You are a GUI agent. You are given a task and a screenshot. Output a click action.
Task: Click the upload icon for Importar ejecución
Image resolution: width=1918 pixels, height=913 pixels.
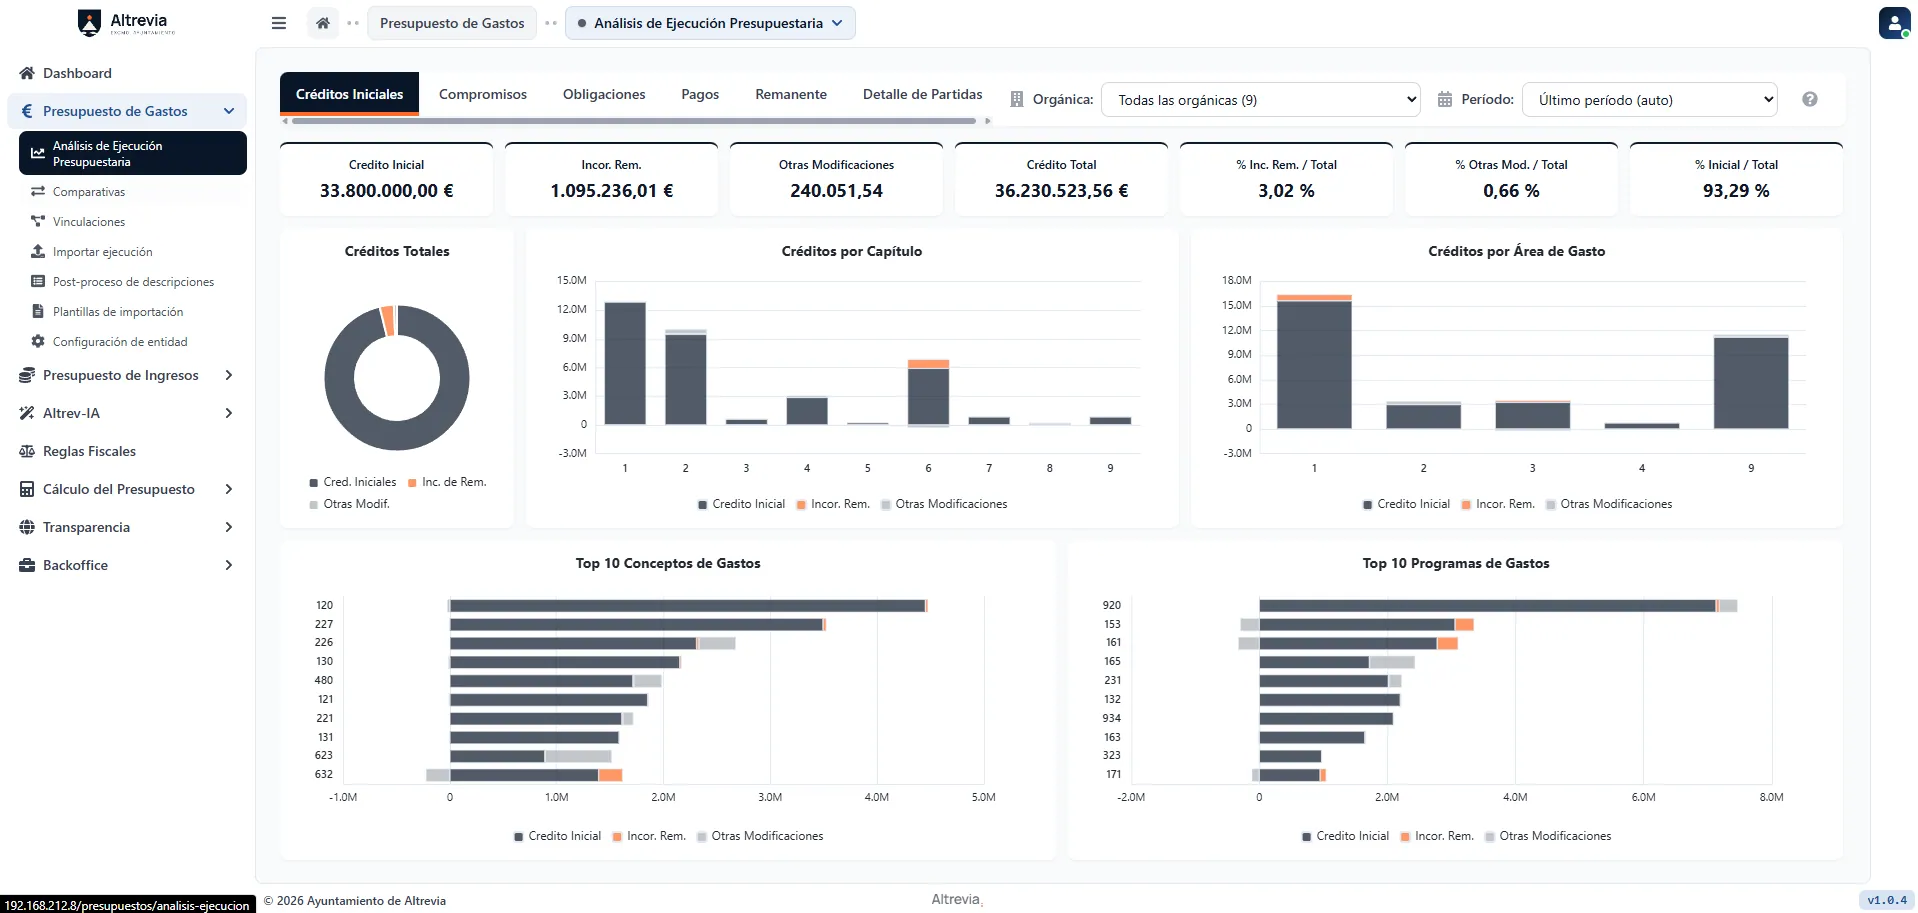point(38,251)
